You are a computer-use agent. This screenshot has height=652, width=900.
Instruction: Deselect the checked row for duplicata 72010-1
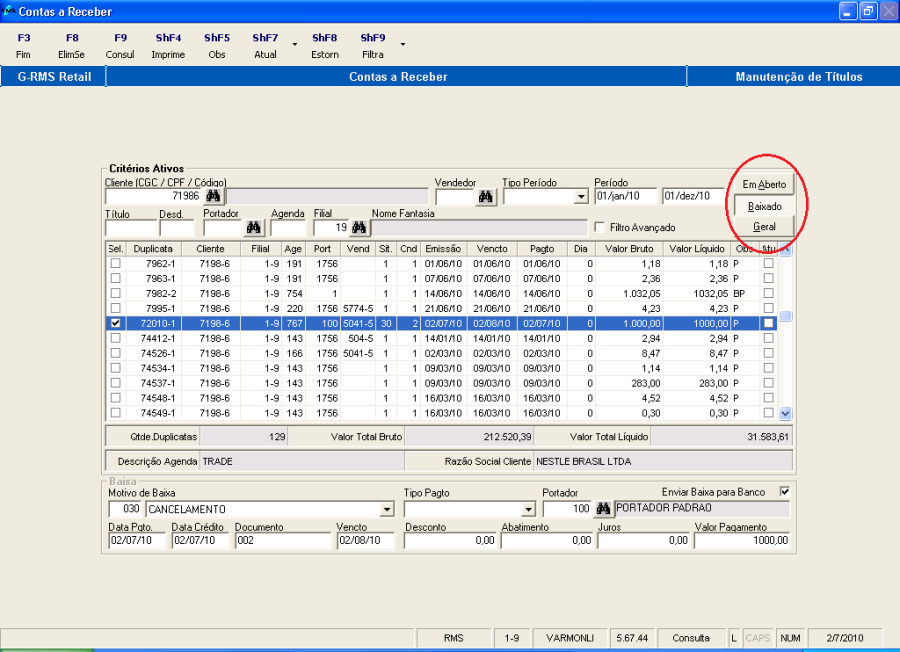pyautogui.click(x=115, y=324)
